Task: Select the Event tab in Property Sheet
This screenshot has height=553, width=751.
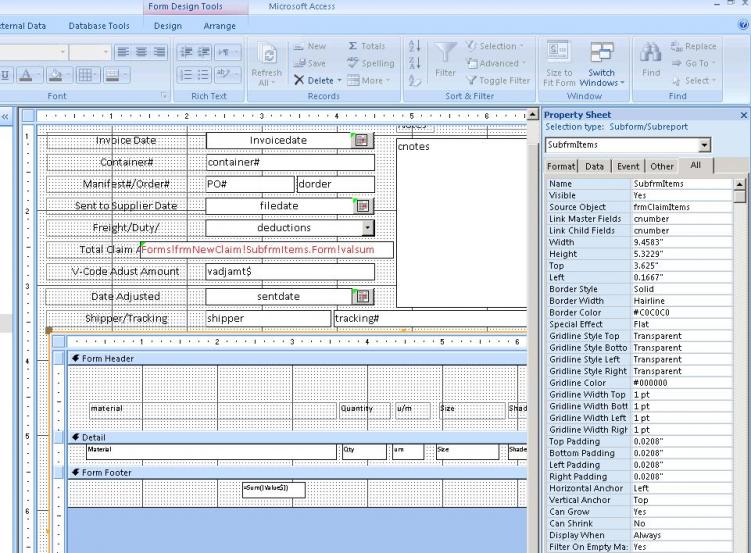Action: coord(628,166)
